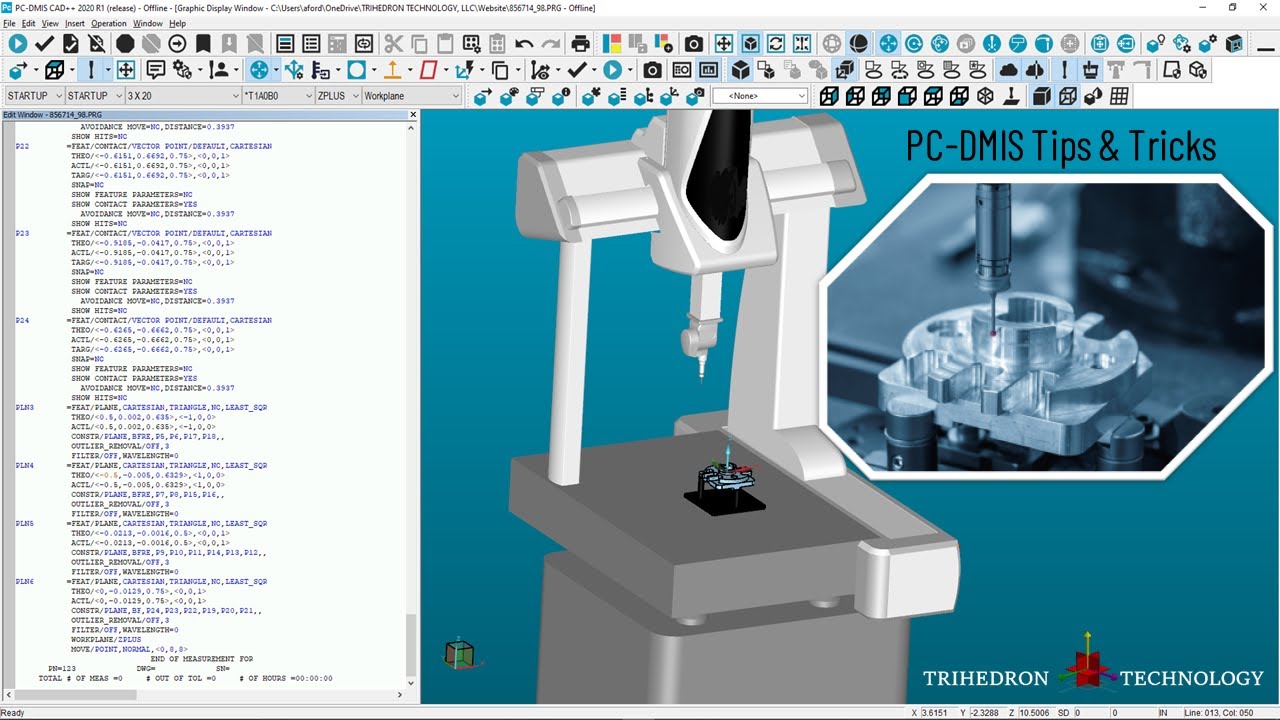Click the WORKPLANE/ZPLUS command line
Viewport: 1280px width, 720px height.
(106, 640)
